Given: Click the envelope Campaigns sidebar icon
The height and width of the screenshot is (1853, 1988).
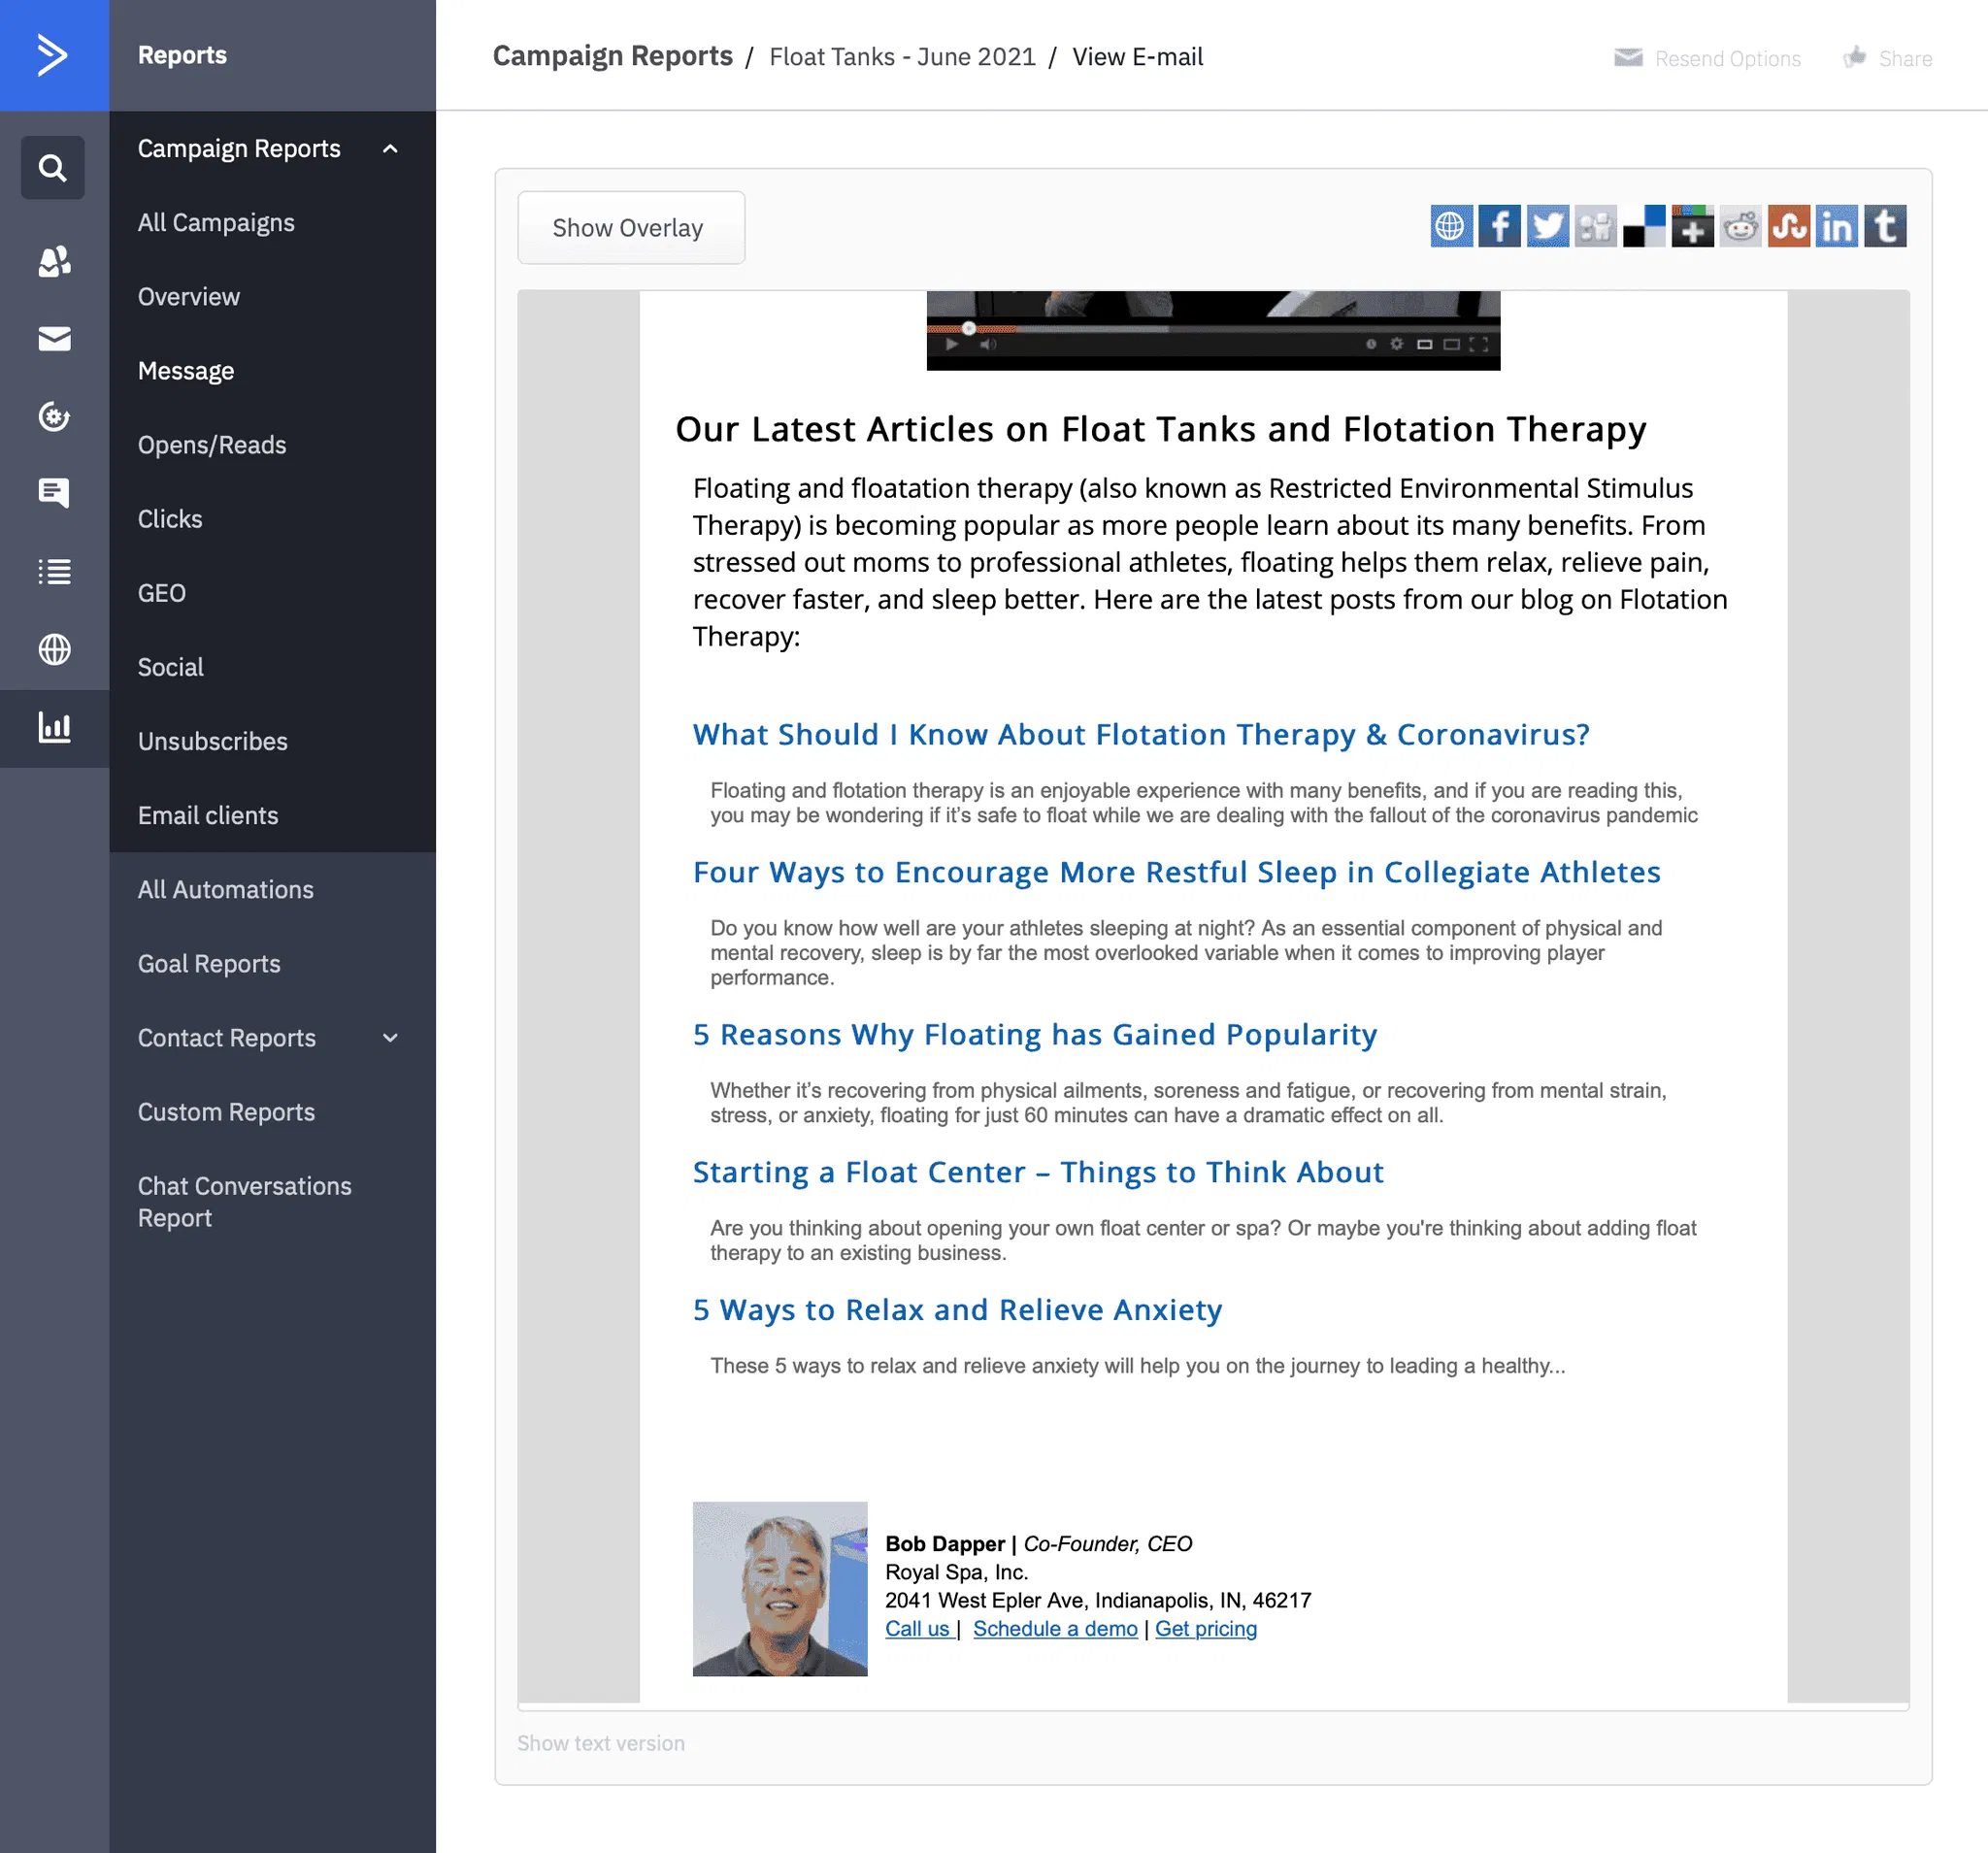Looking at the screenshot, I should coord(54,339).
